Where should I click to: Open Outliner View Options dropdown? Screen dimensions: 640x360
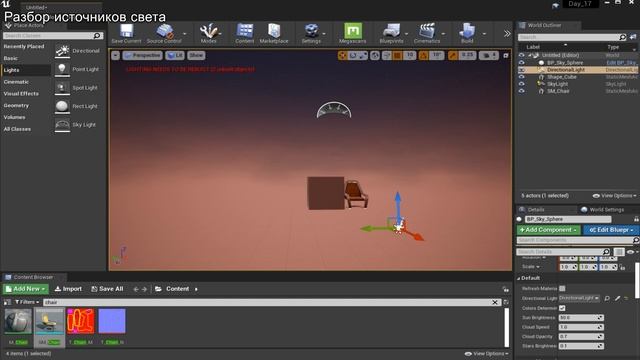[x=614, y=196]
